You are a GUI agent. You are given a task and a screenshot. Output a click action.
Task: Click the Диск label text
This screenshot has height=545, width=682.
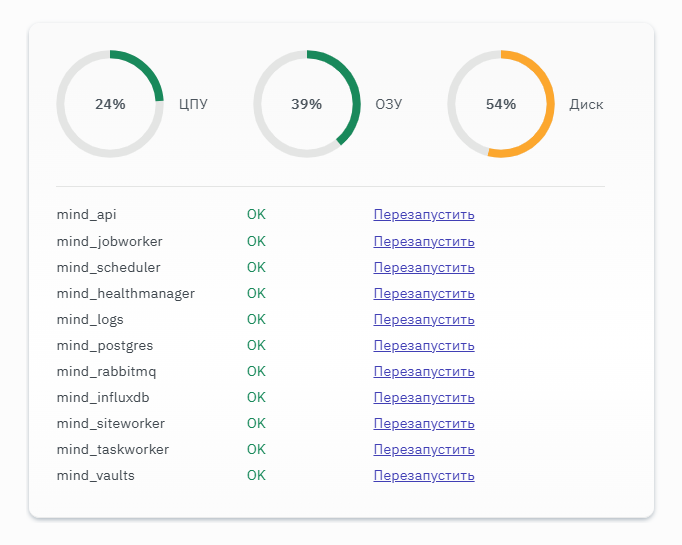click(586, 104)
